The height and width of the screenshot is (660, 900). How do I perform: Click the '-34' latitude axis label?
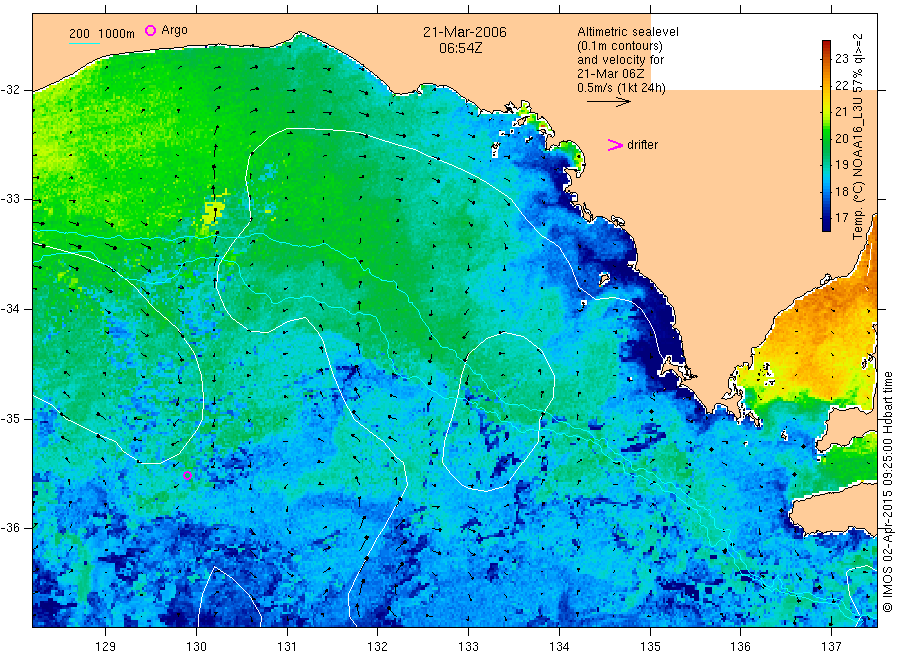[x=11, y=309]
